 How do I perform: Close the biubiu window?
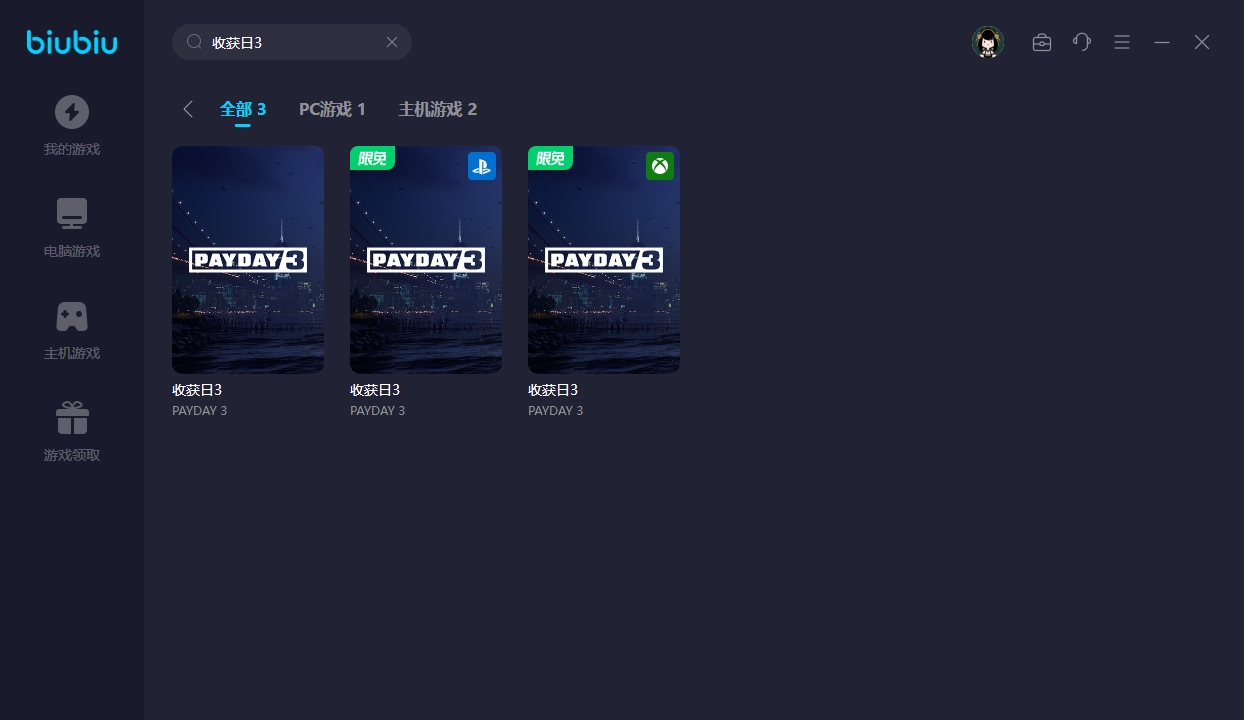(1202, 42)
